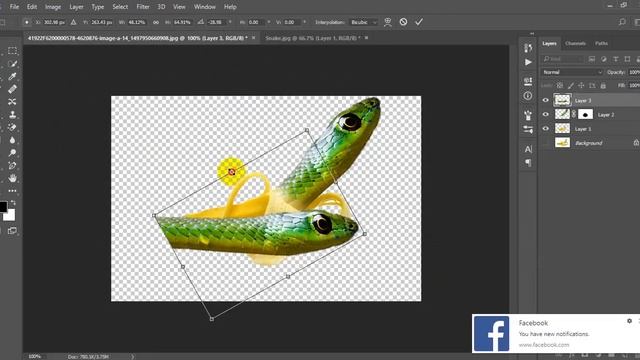Select the Hand tool

(x=13, y=178)
